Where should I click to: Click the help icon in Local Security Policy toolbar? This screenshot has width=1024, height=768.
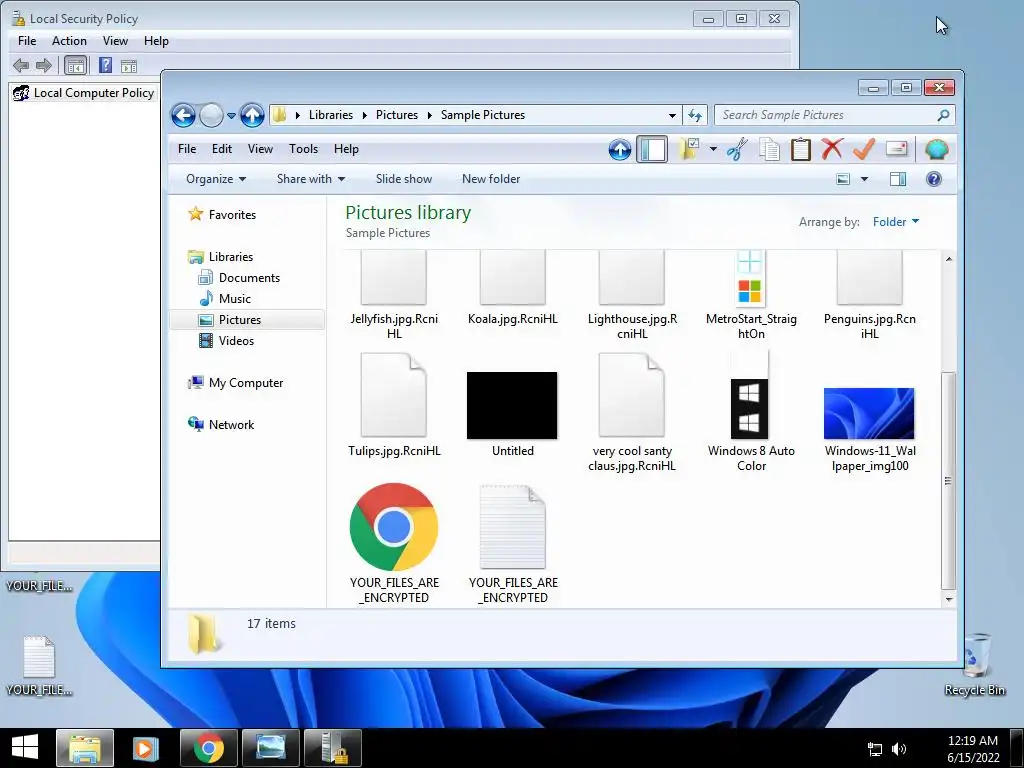click(105, 65)
